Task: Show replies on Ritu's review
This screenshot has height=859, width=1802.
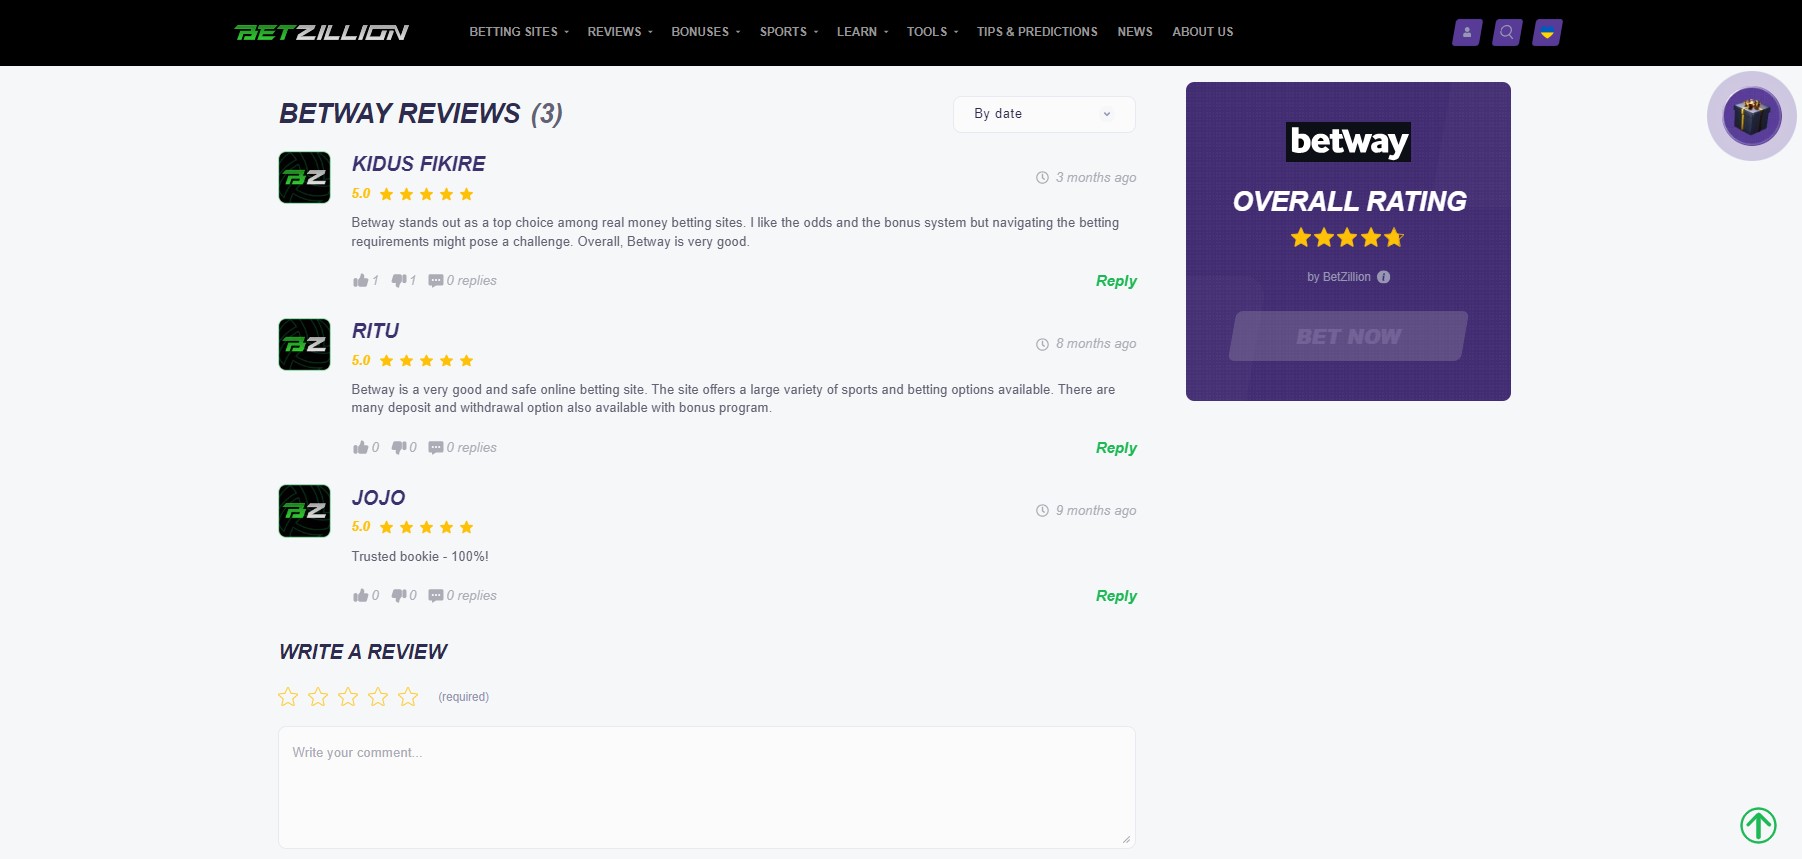Action: coord(462,447)
